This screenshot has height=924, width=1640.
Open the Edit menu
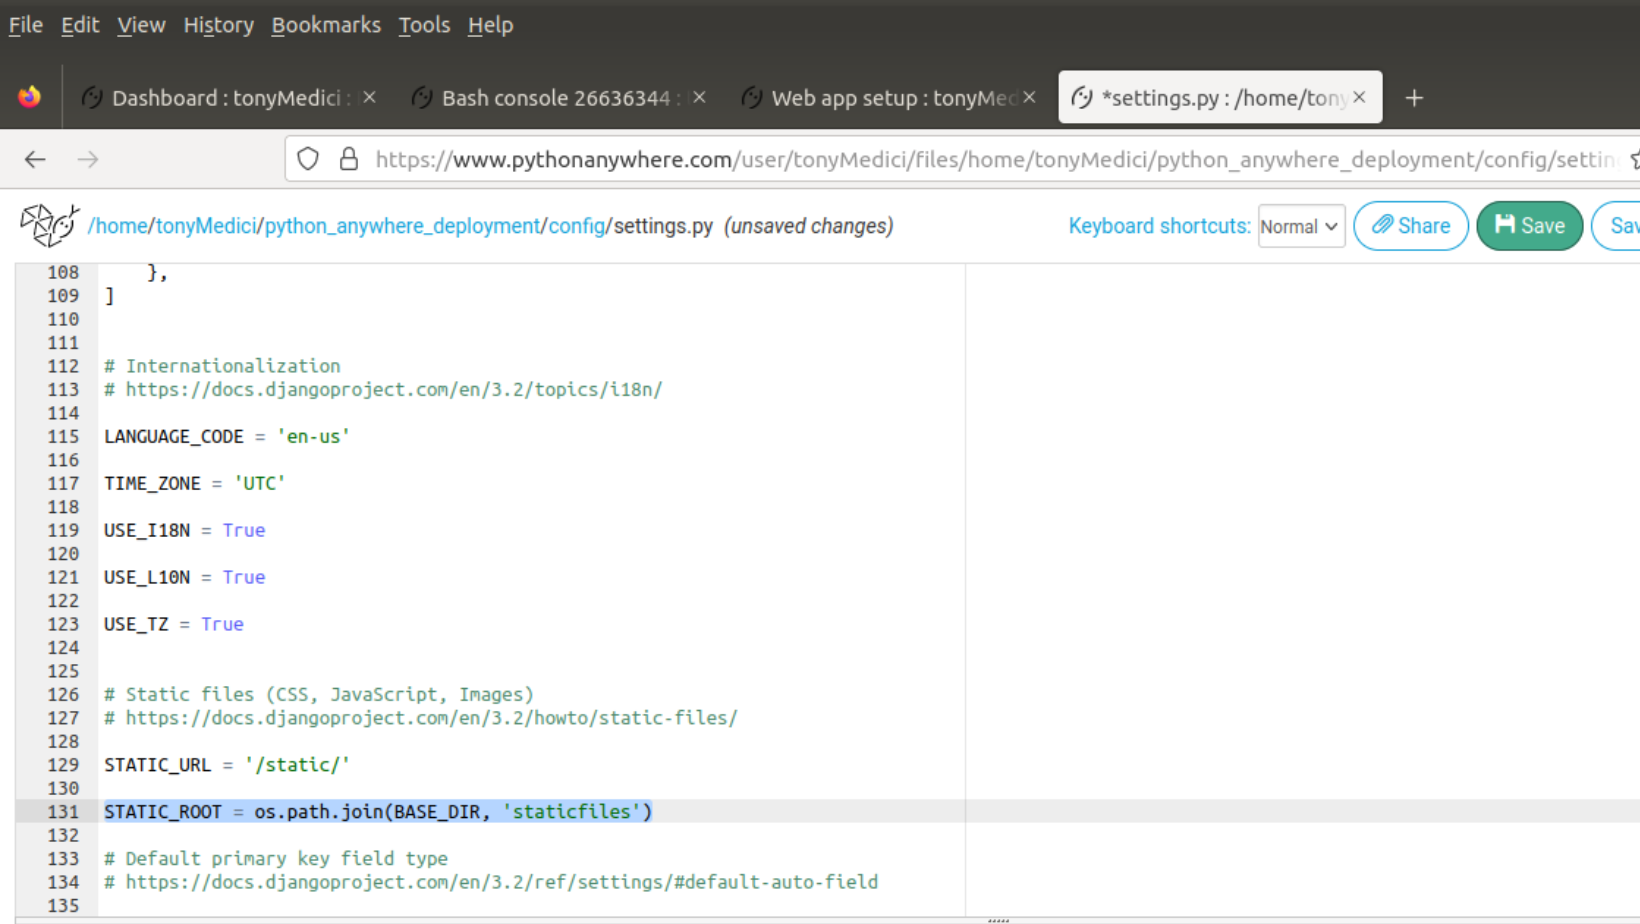coord(80,25)
